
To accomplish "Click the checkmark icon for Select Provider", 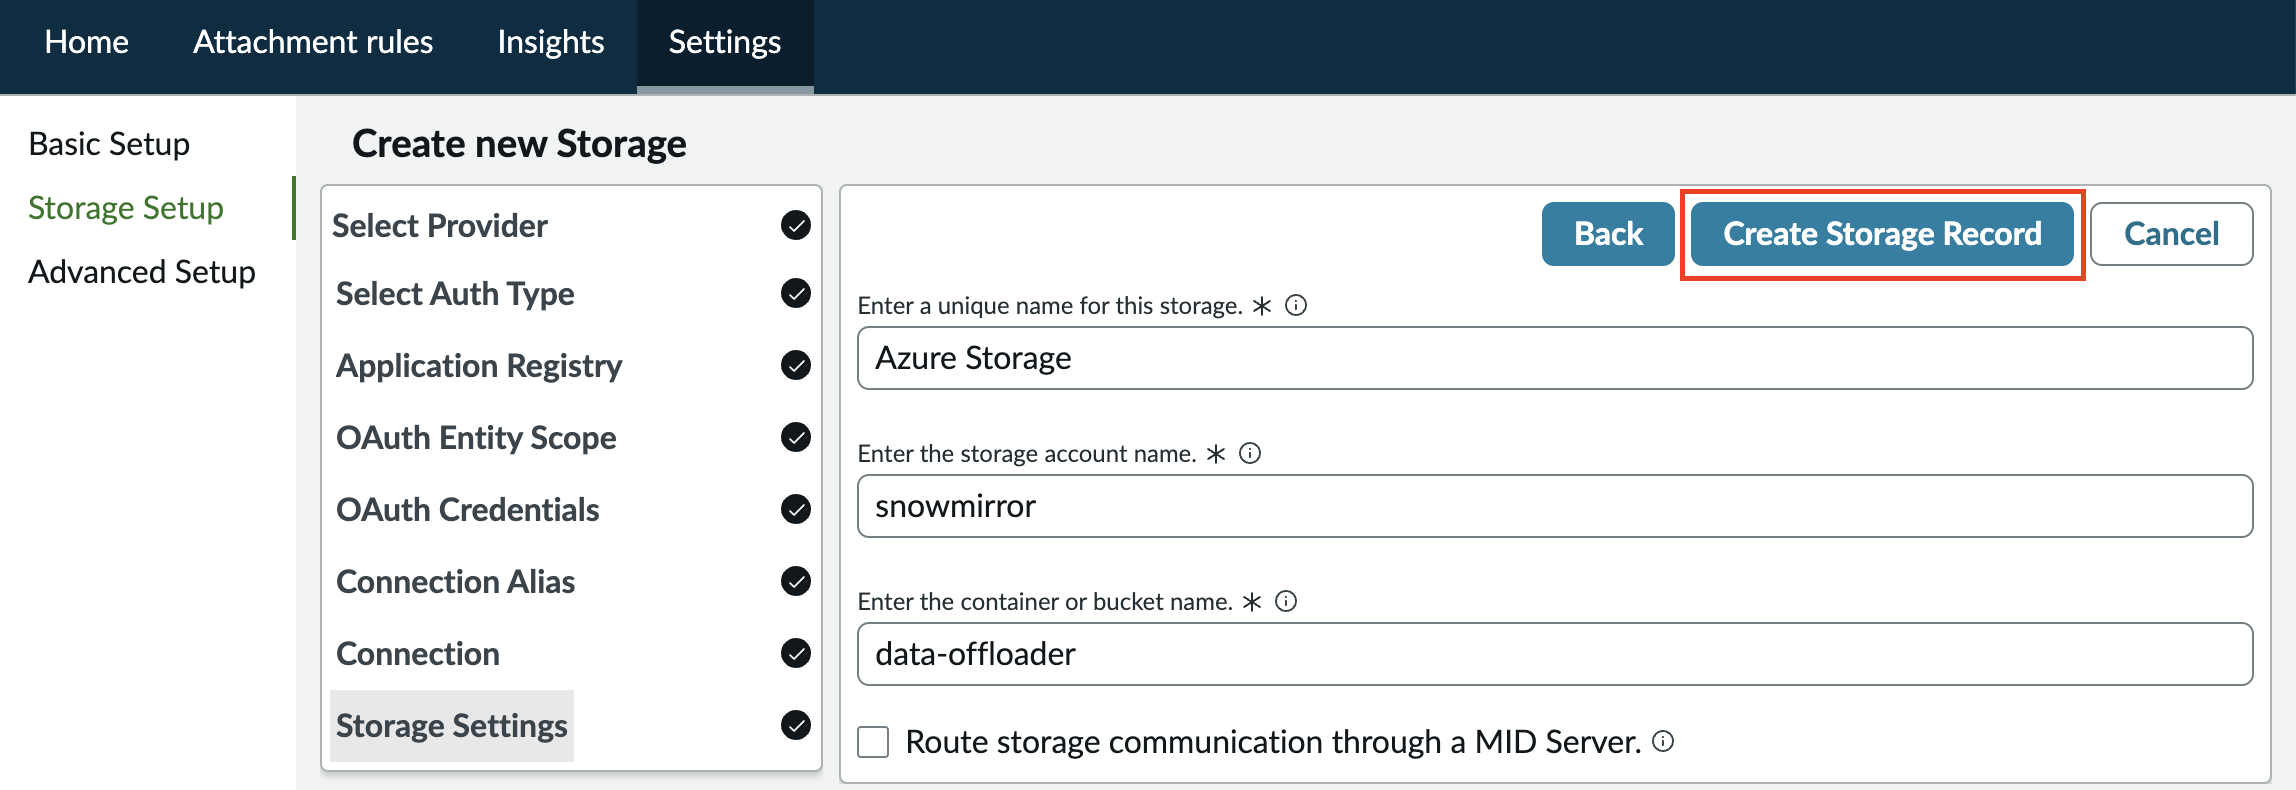I will click(796, 225).
